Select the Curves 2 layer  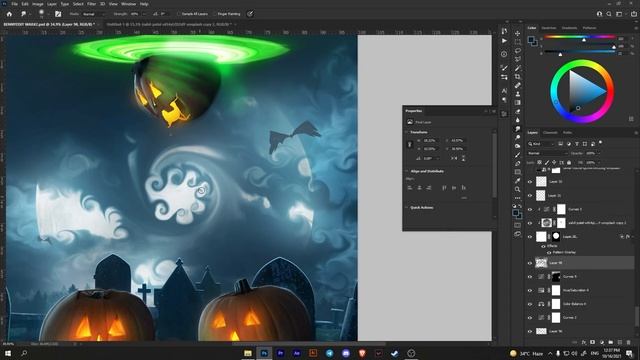(x=580, y=318)
